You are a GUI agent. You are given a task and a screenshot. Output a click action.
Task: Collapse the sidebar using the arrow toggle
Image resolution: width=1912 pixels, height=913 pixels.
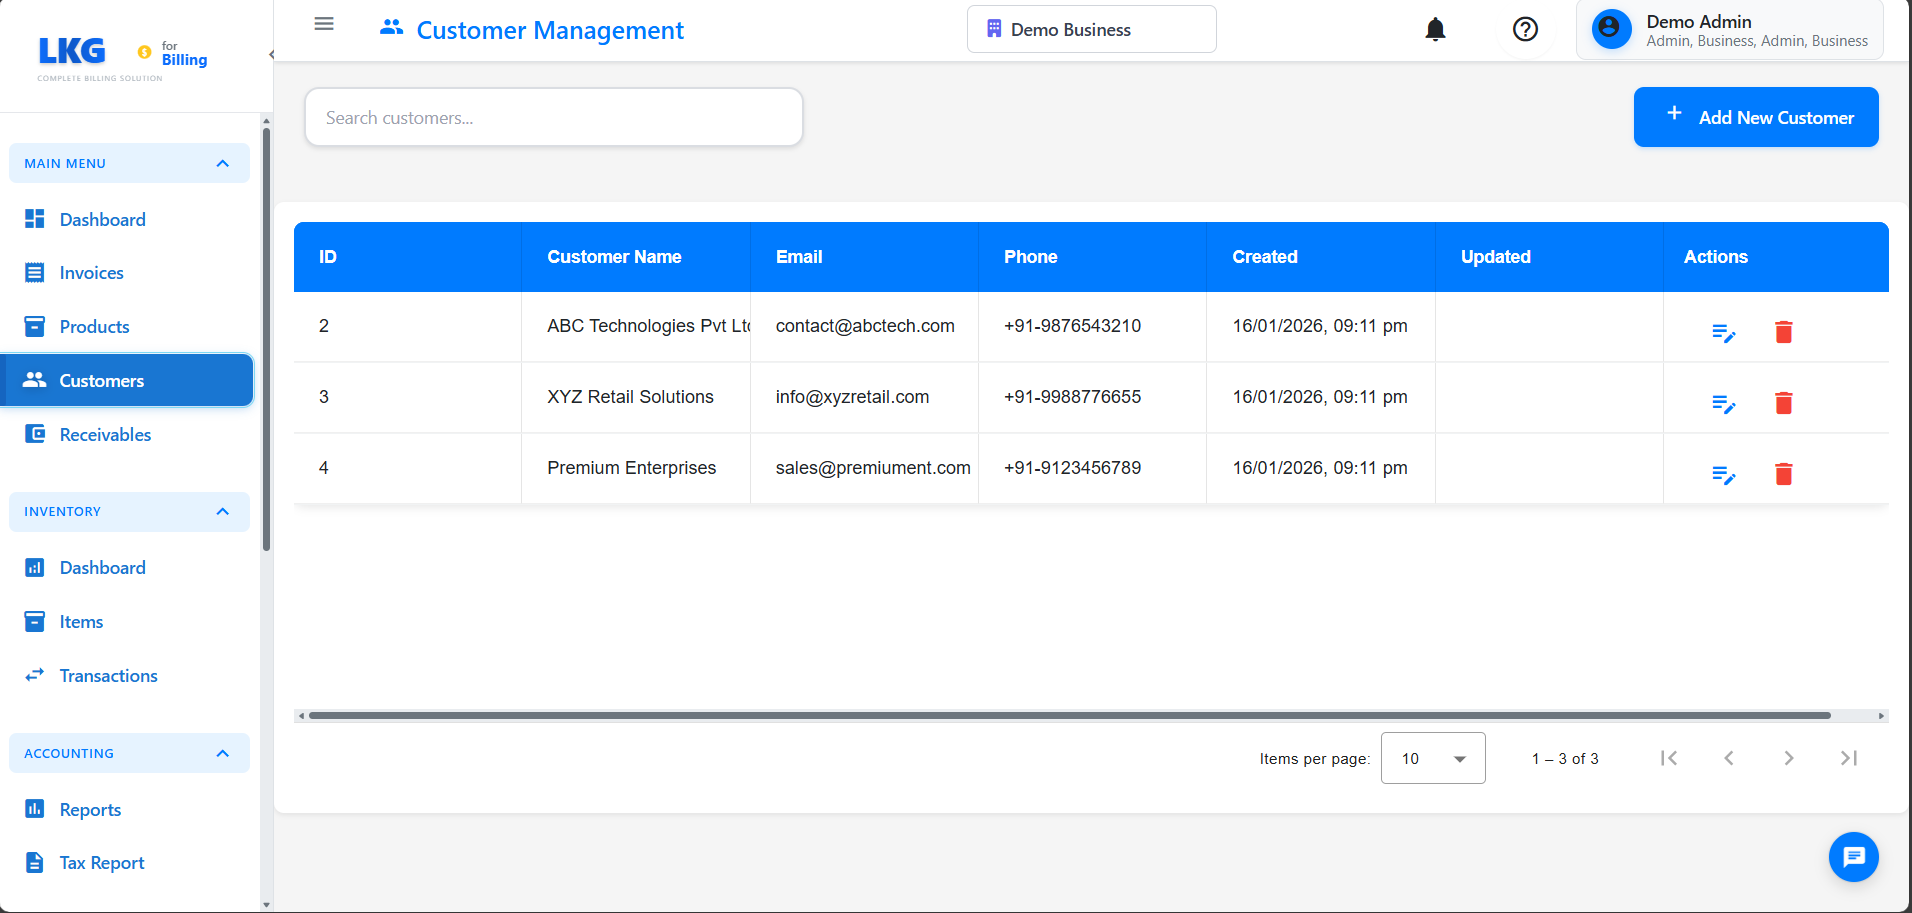tap(269, 55)
